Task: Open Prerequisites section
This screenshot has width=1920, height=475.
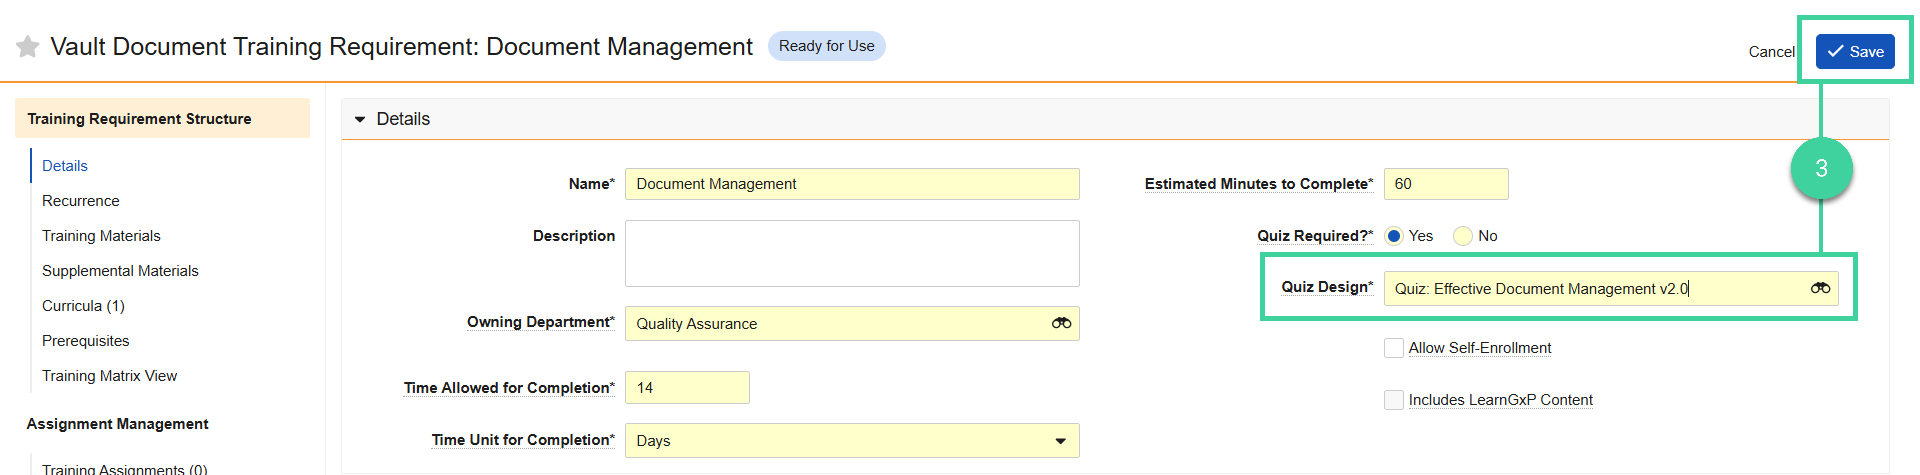Action: pyautogui.click(x=86, y=341)
